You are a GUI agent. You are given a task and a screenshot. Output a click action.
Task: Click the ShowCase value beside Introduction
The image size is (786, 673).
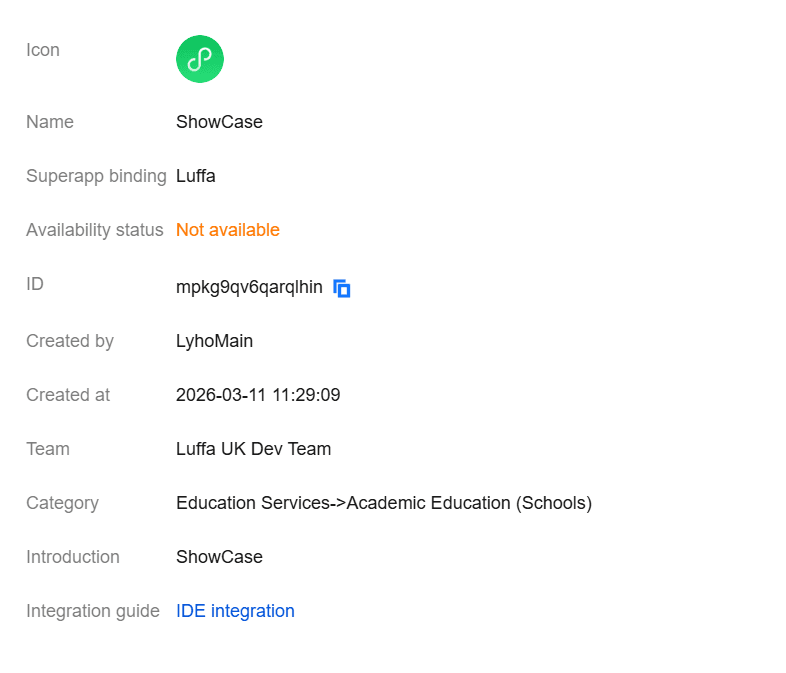pyautogui.click(x=219, y=557)
